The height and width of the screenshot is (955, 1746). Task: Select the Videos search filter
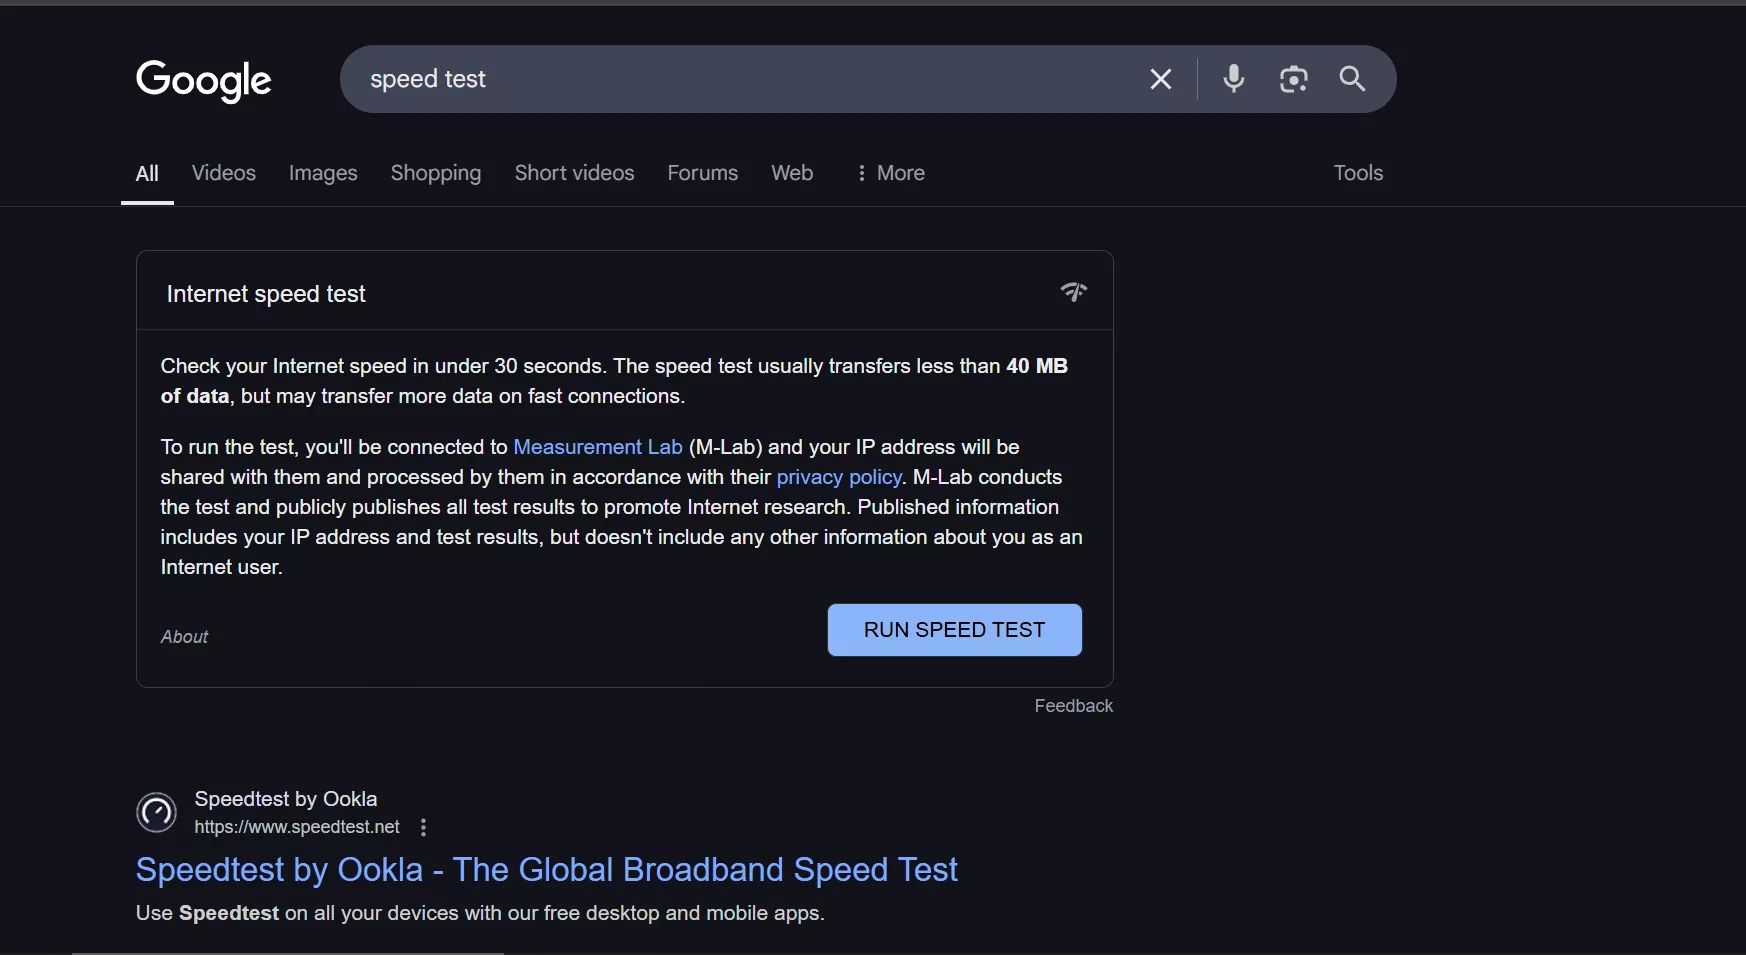tap(223, 173)
